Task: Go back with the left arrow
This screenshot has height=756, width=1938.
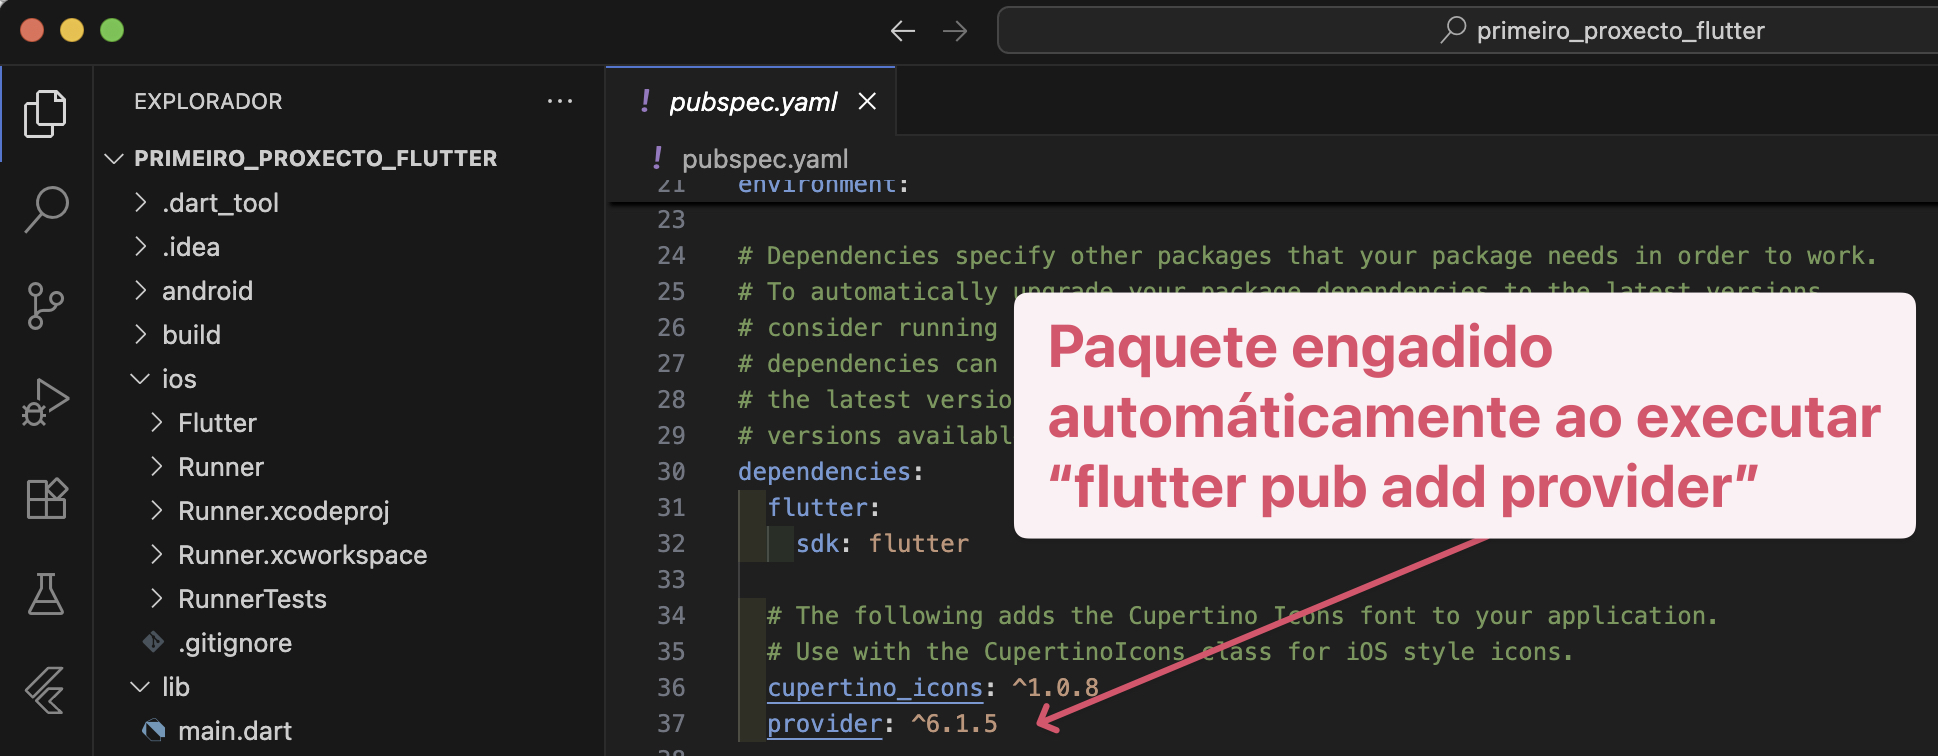Action: click(x=902, y=31)
